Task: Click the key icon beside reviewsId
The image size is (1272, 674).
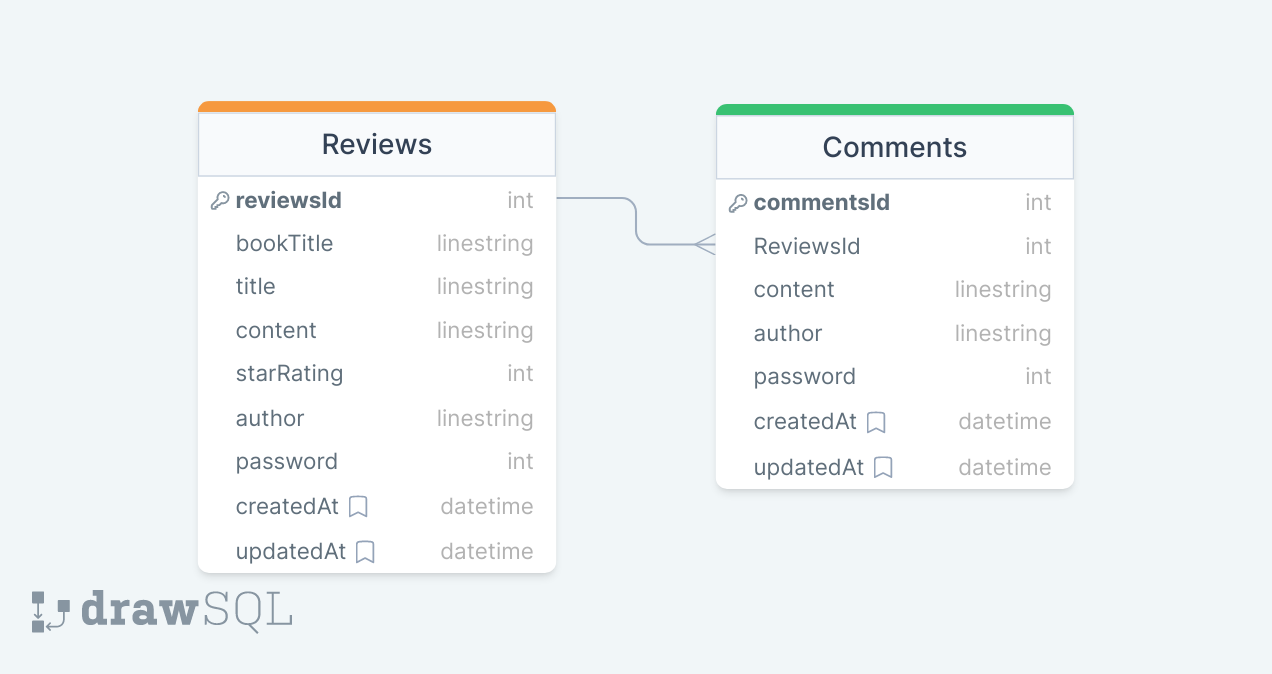Action: coord(220,201)
